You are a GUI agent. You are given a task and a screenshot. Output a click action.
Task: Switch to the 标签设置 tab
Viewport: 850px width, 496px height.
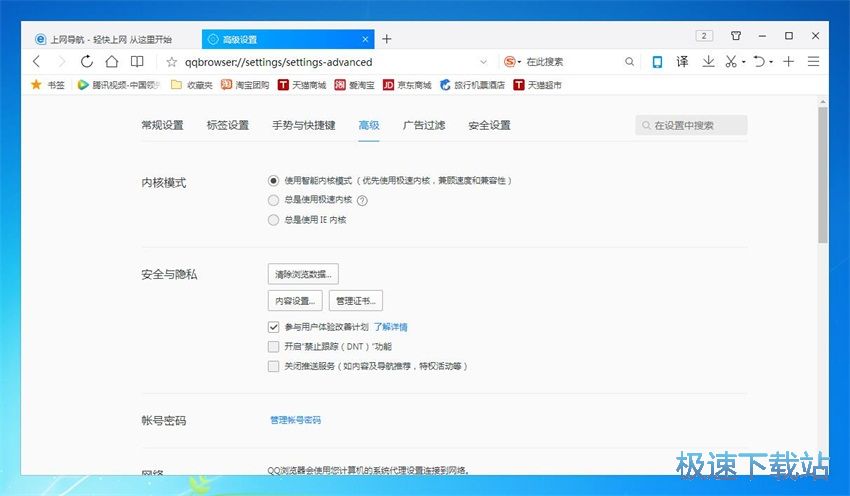[228, 125]
